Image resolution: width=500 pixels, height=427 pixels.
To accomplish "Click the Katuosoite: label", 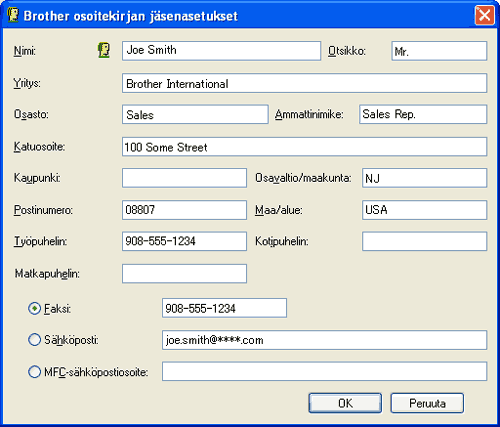I will pos(39,147).
